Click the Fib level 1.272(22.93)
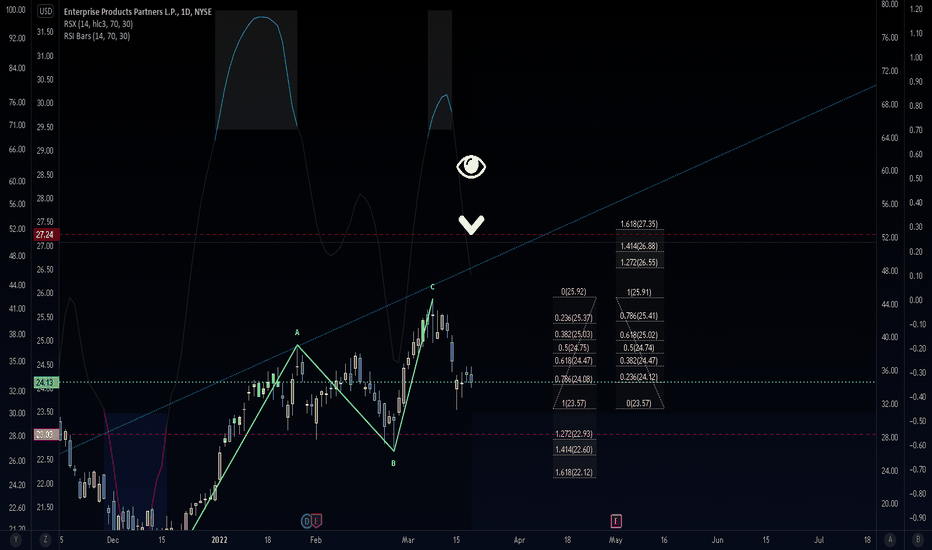Image resolution: width=932 pixels, height=550 pixels. coord(574,434)
